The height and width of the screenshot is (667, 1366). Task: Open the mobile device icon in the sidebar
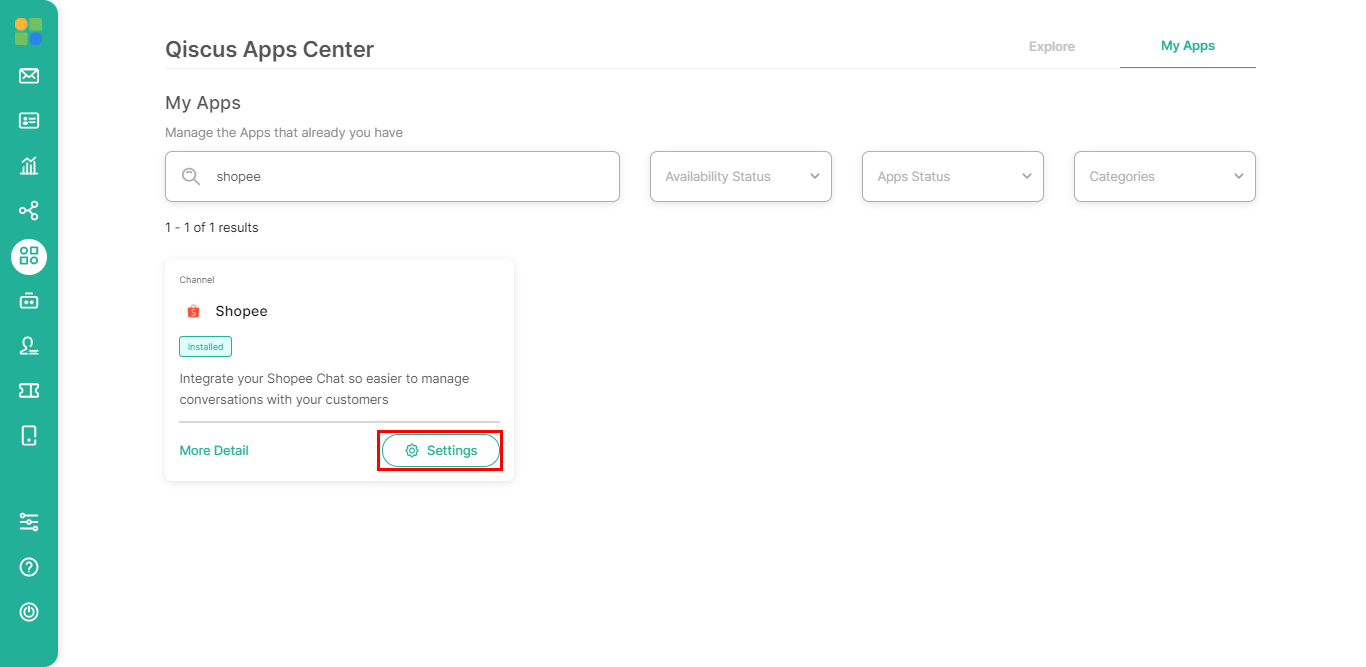point(29,436)
